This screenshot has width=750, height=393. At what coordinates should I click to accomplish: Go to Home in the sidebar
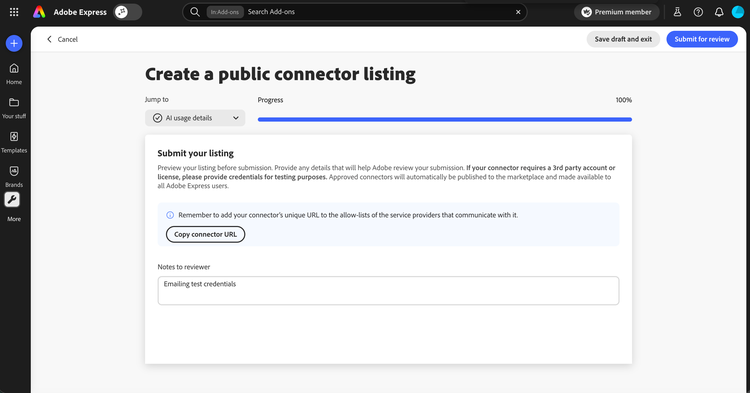pos(14,74)
